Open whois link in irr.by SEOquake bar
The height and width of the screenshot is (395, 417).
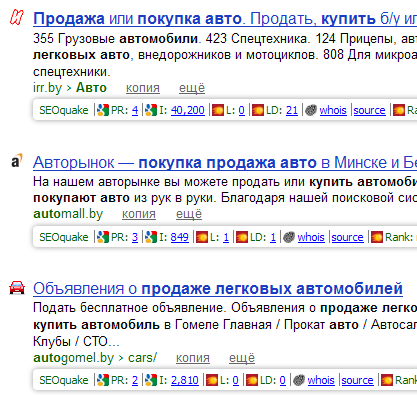coord(333,110)
